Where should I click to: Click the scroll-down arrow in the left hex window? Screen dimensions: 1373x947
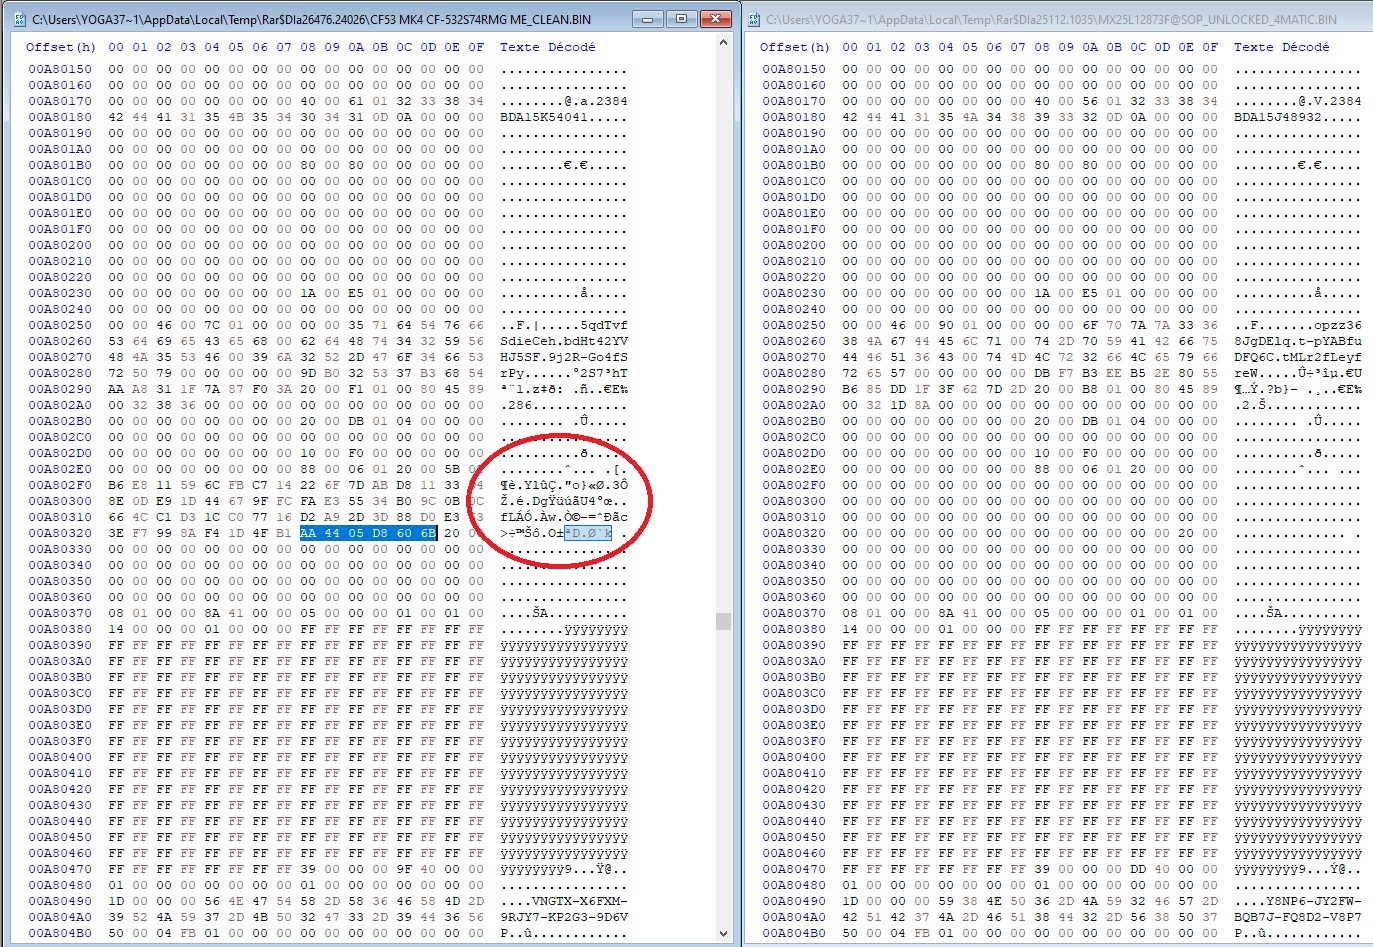(724, 934)
